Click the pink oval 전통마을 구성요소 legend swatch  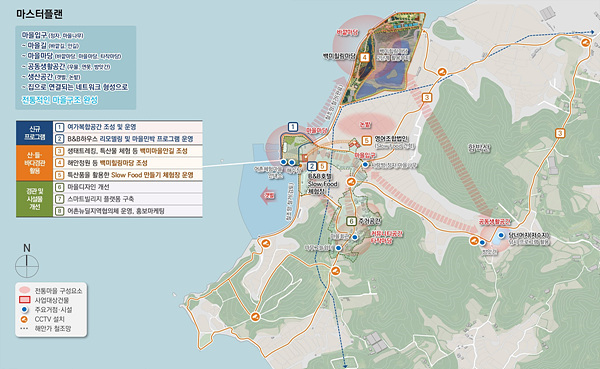click(24, 291)
